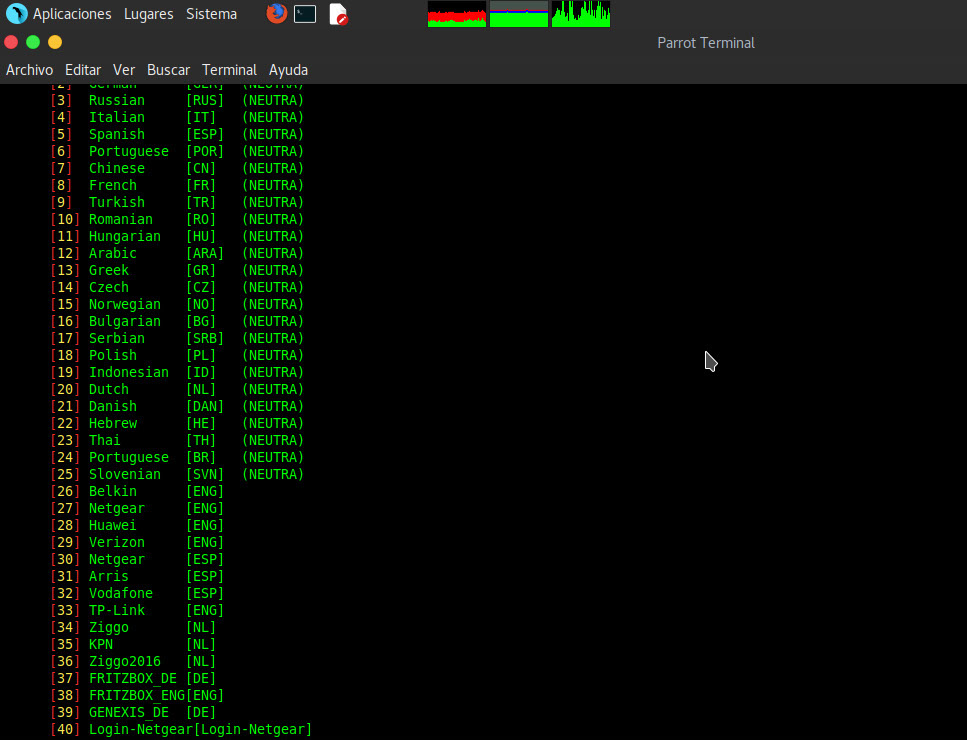967x740 pixels.
Task: Click the blue-topped system monitor graph
Action: [x=518, y=14]
